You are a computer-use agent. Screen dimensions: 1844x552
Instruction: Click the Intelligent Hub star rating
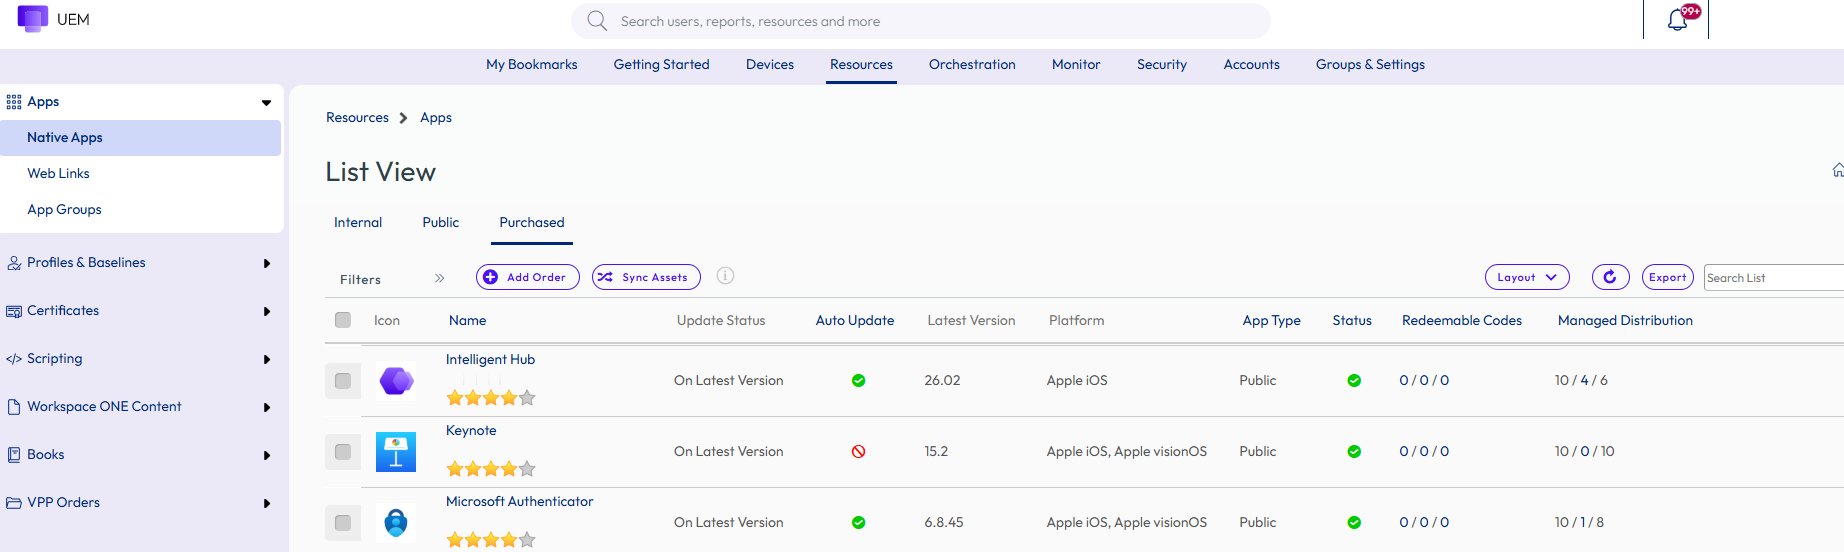pyautogui.click(x=491, y=398)
